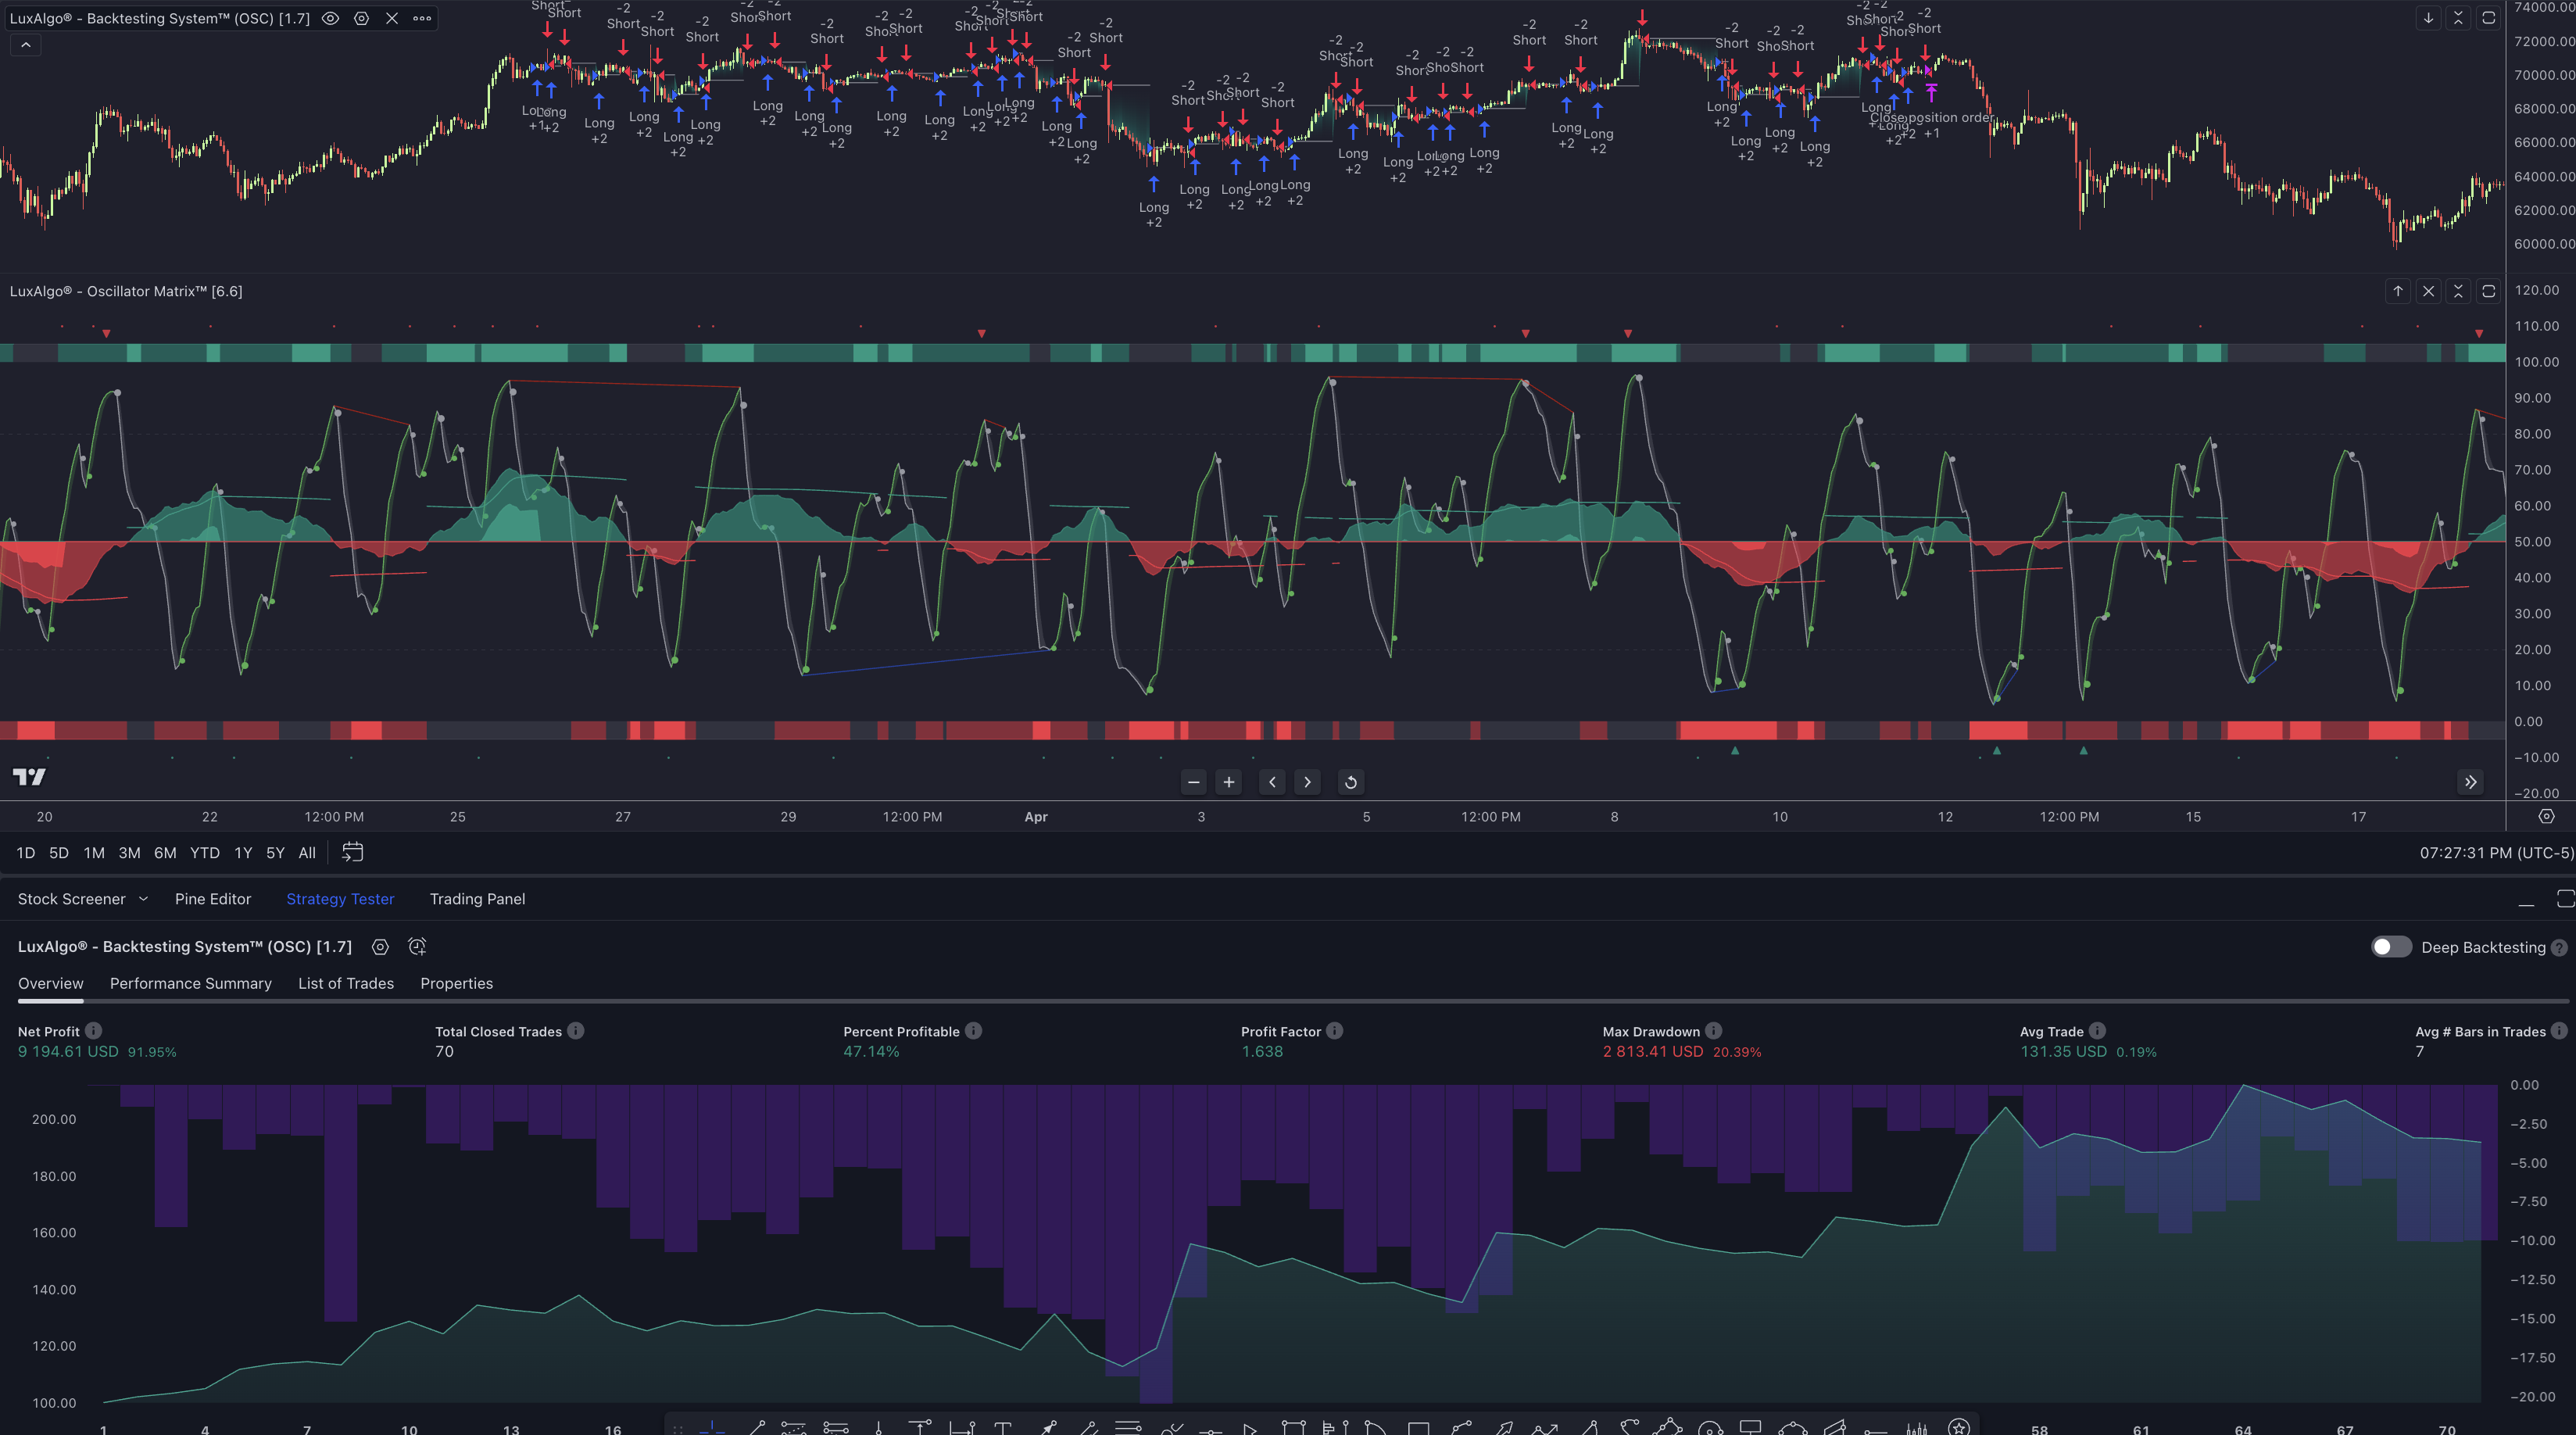Move the top price pane down
2576x1435 pixels.
coord(2428,18)
